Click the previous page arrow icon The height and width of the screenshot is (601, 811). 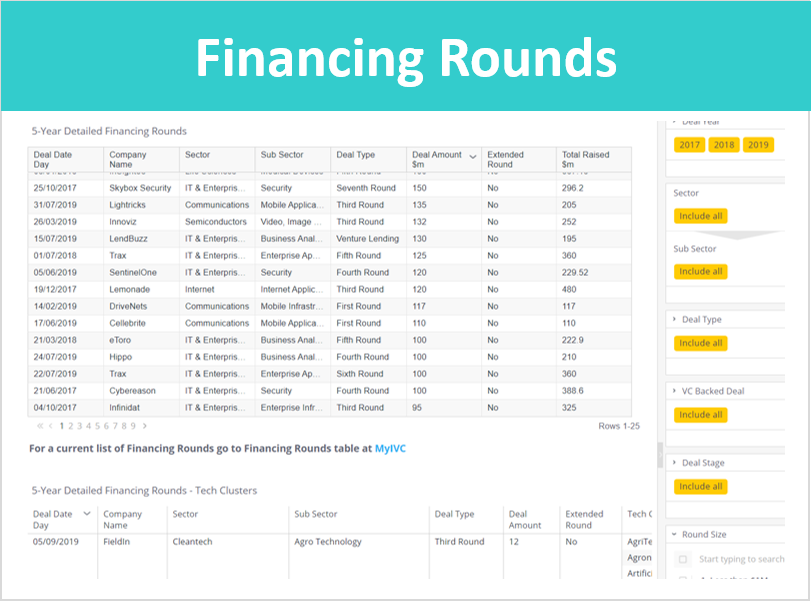pyautogui.click(x=51, y=426)
